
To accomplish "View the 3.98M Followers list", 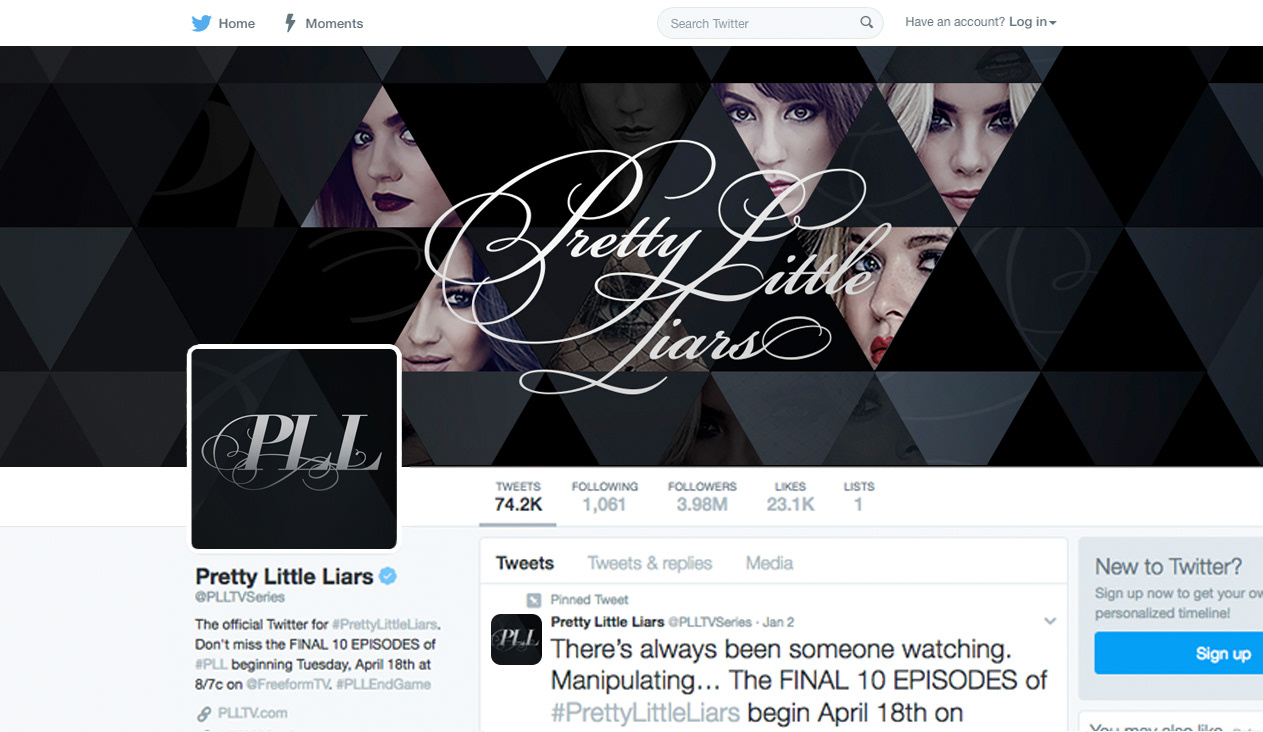I will [702, 496].
